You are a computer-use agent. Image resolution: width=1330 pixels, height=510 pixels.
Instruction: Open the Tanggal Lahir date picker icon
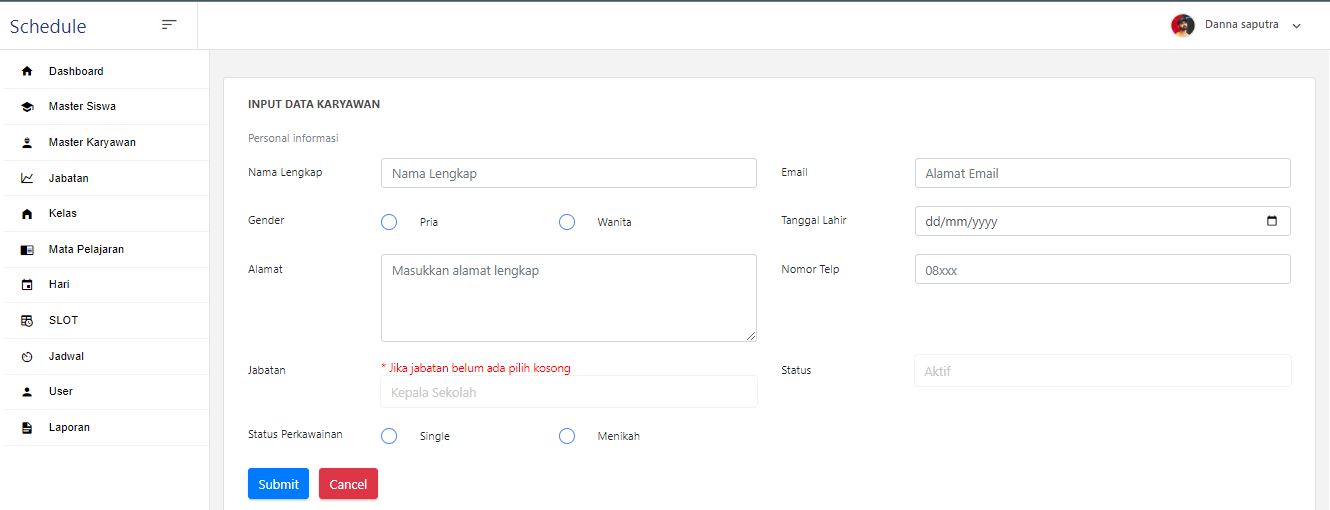[x=1272, y=221]
